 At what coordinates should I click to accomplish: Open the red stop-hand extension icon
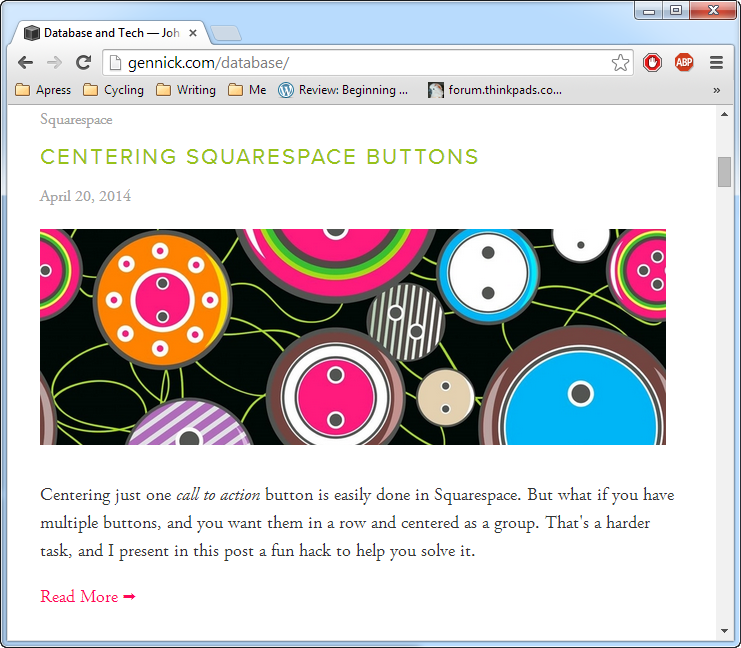pos(652,62)
